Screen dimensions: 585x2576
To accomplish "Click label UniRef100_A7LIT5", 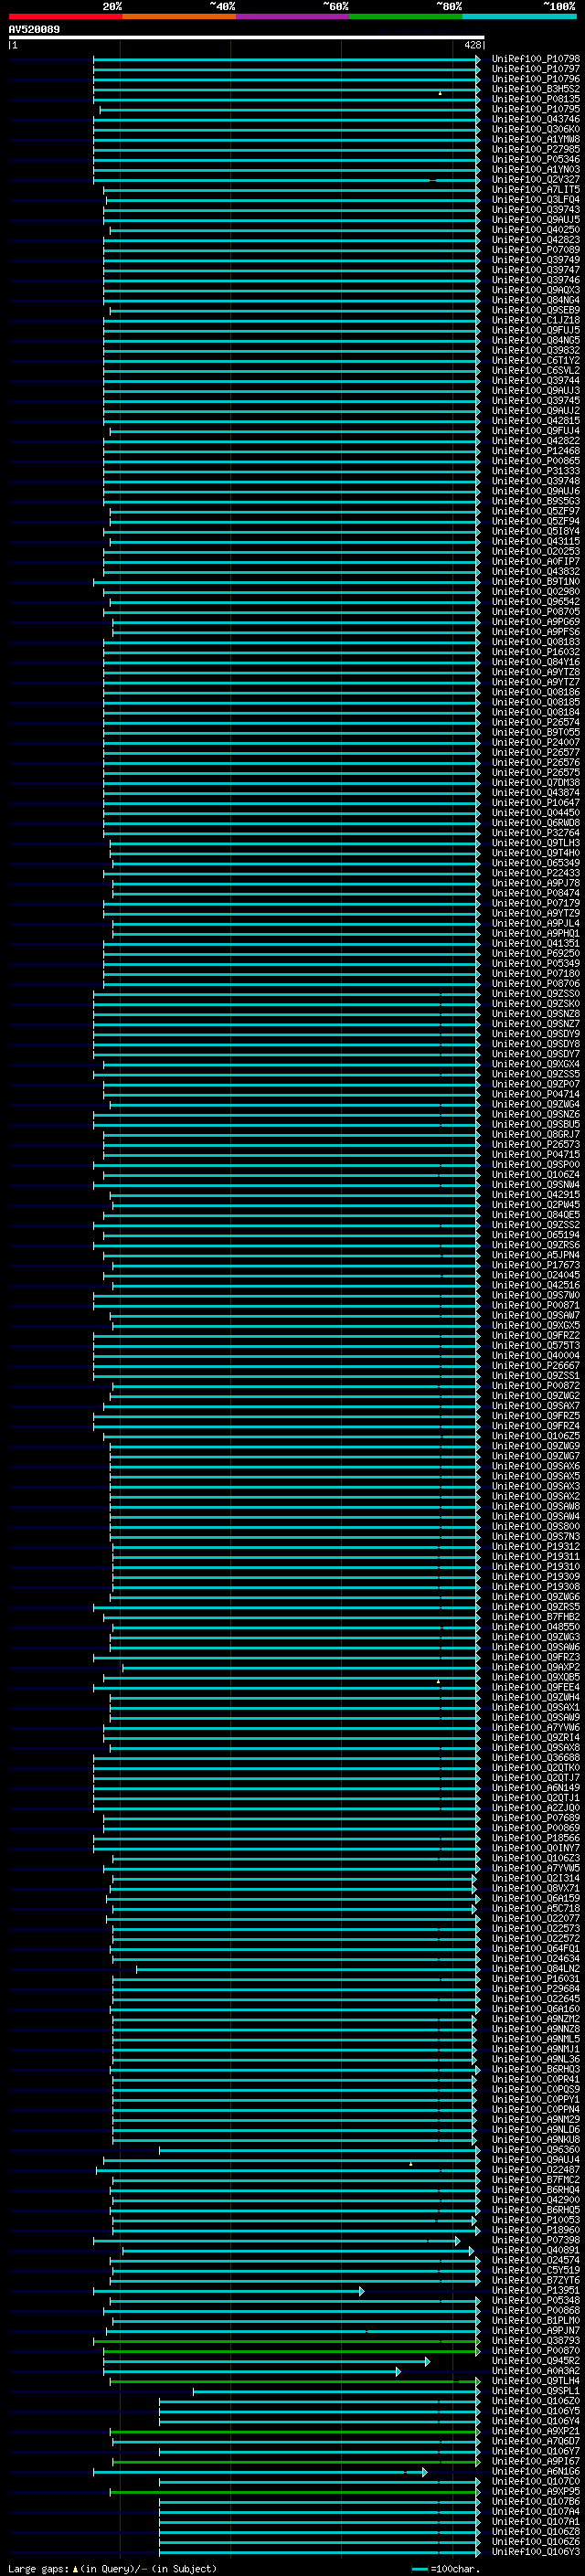I will (x=536, y=190).
